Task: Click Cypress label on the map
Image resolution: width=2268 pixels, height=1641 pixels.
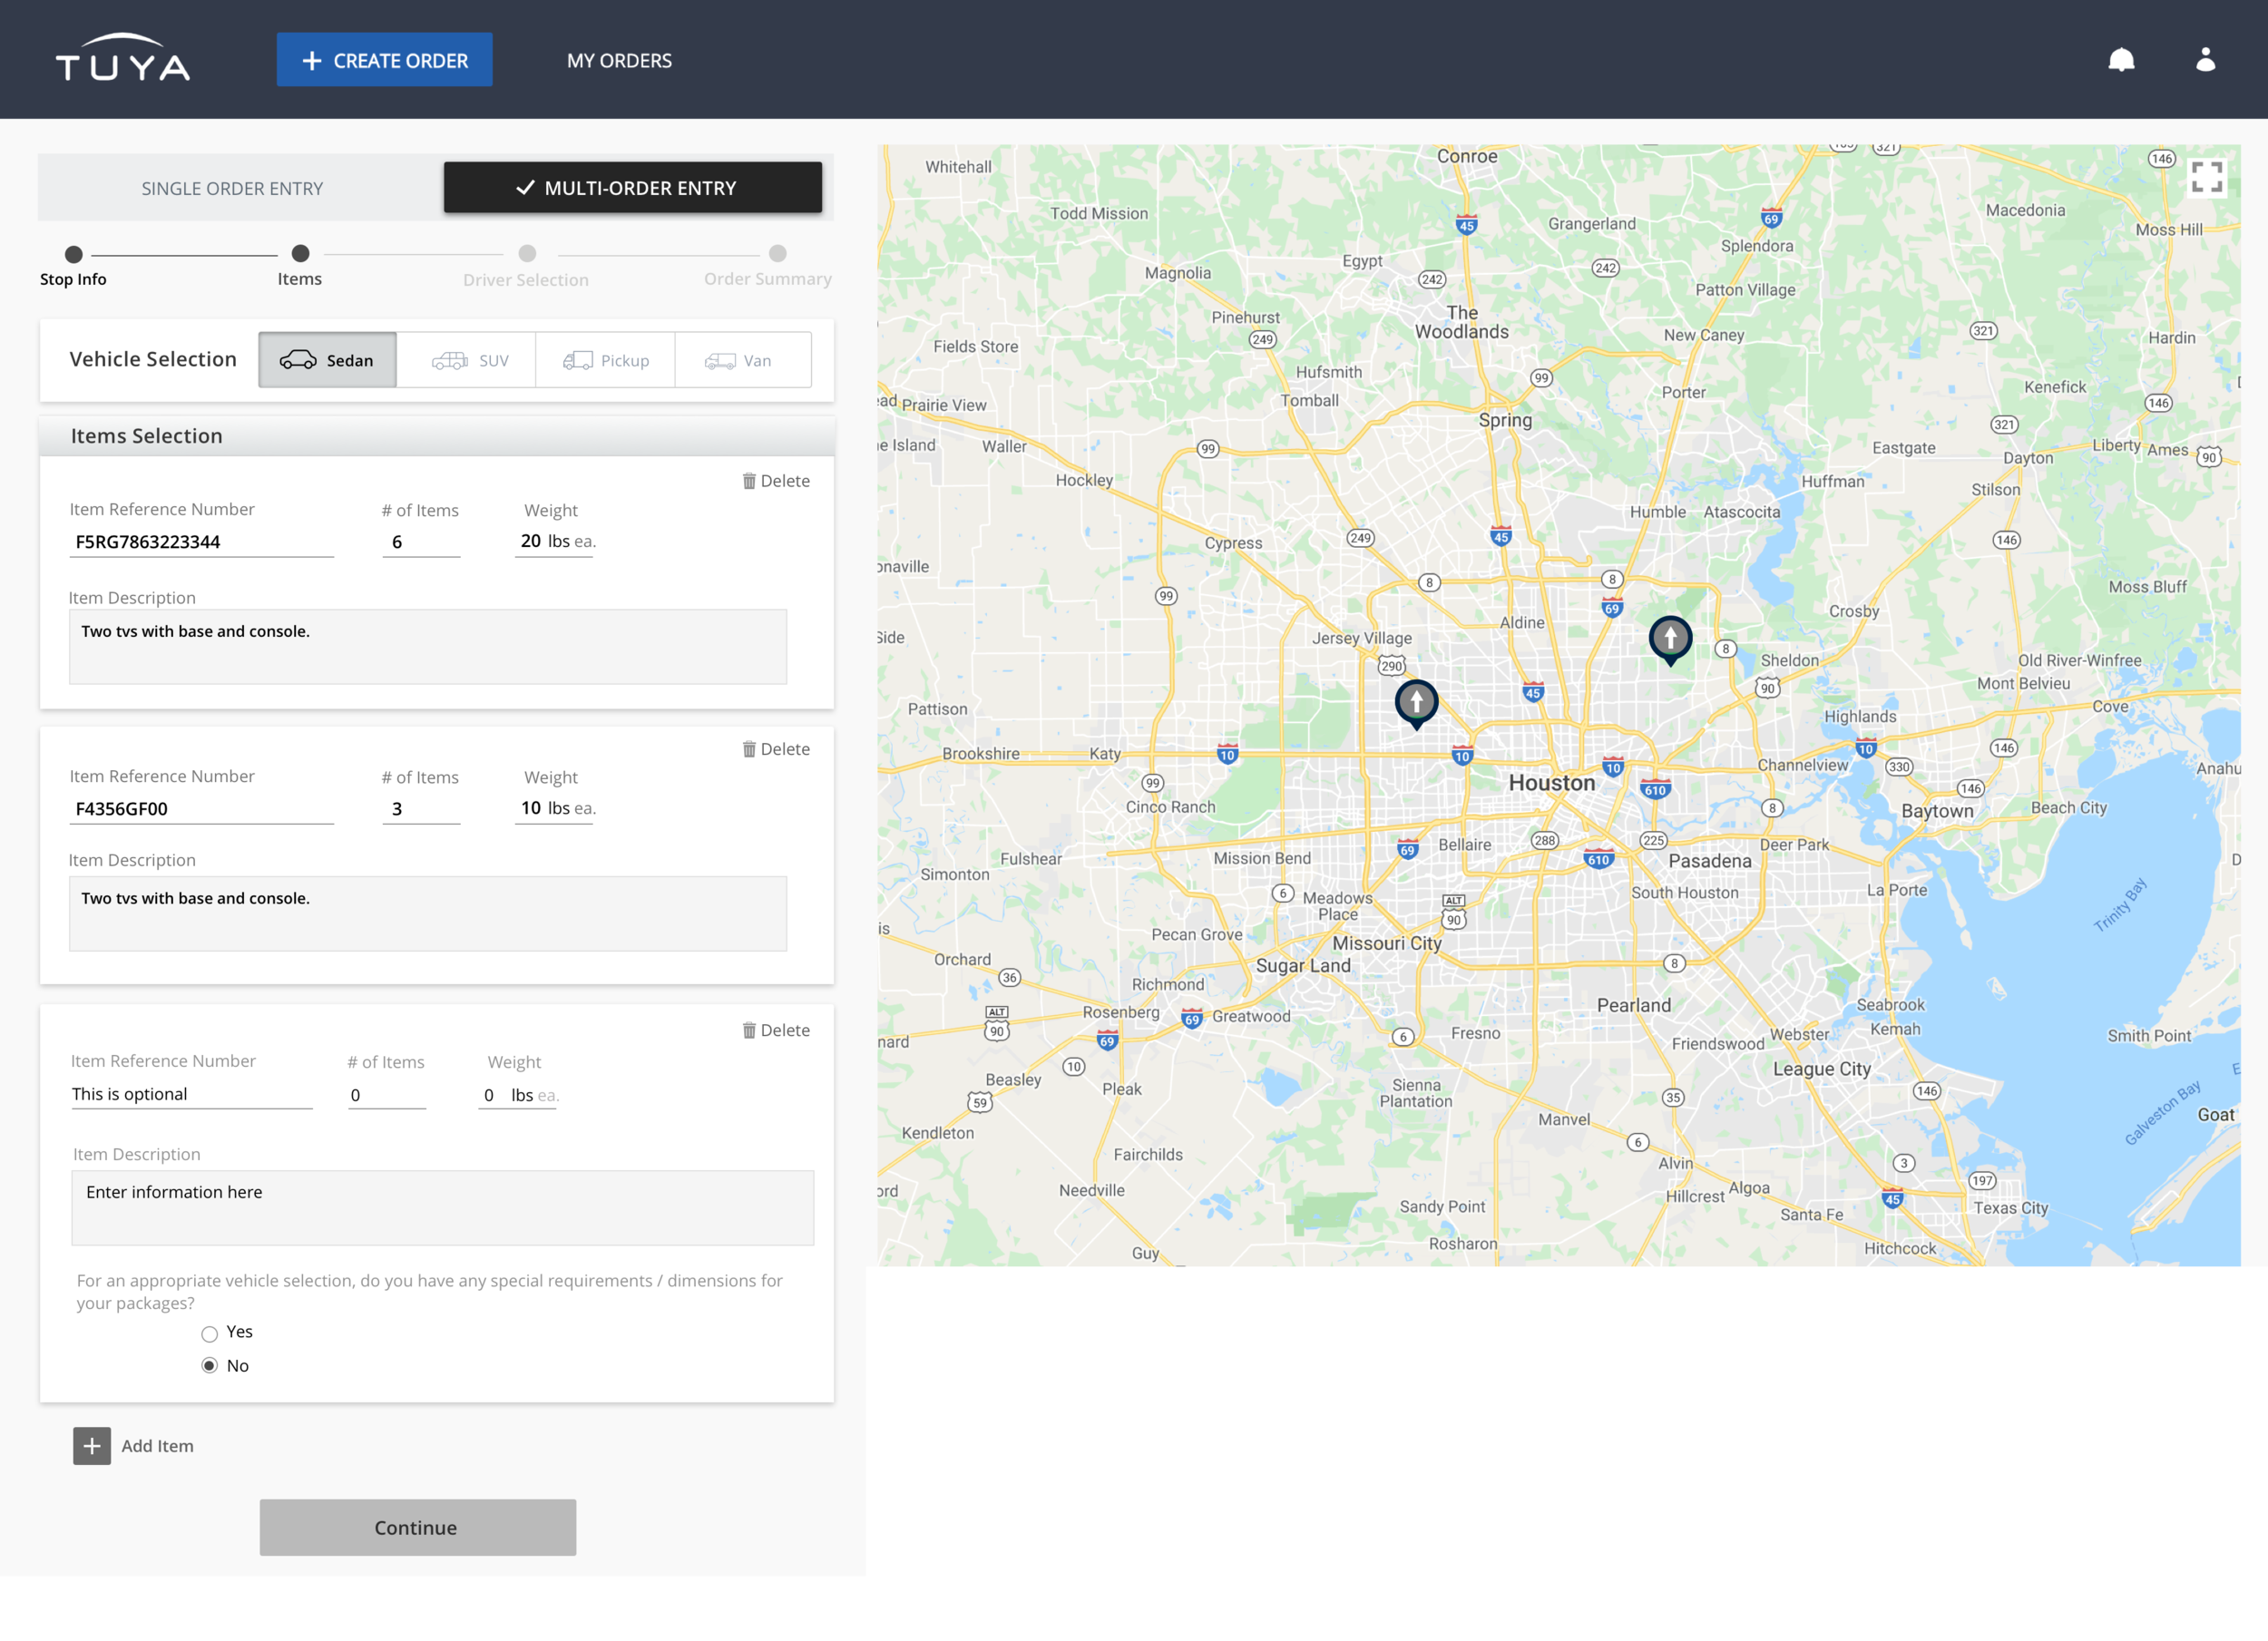Action: 1233,543
